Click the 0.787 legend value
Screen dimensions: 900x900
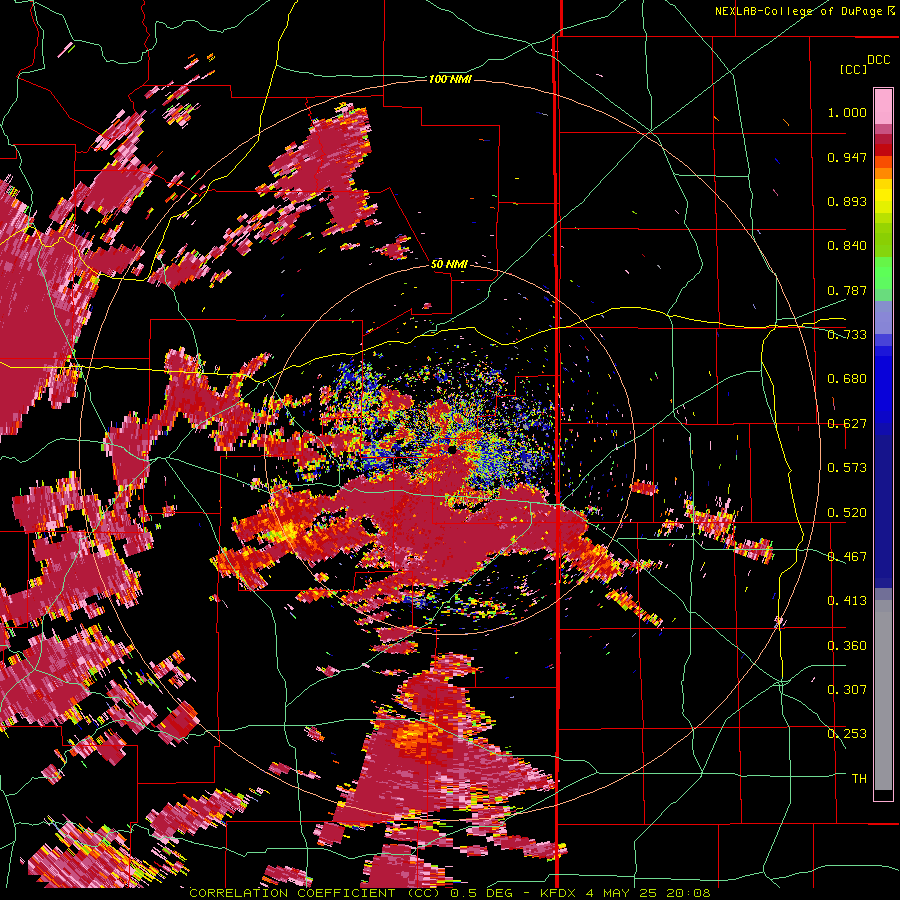point(847,290)
